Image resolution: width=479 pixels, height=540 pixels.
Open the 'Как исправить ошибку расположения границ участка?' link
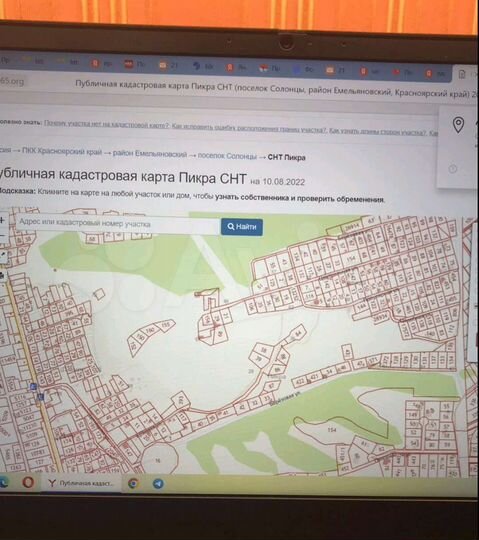click(x=249, y=128)
